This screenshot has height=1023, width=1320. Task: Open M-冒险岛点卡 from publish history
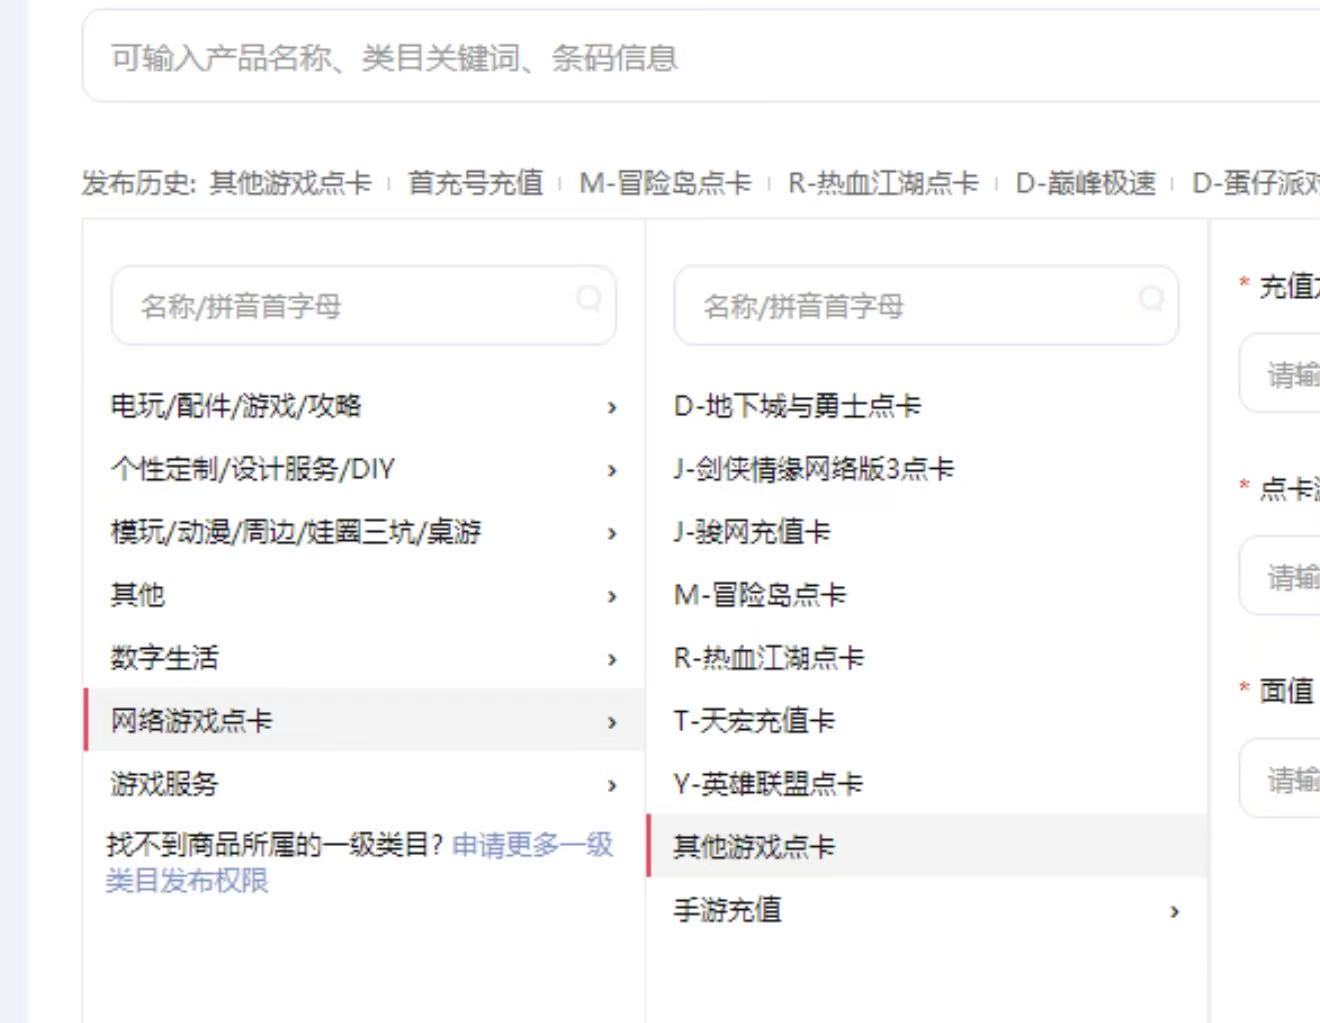pos(665,183)
